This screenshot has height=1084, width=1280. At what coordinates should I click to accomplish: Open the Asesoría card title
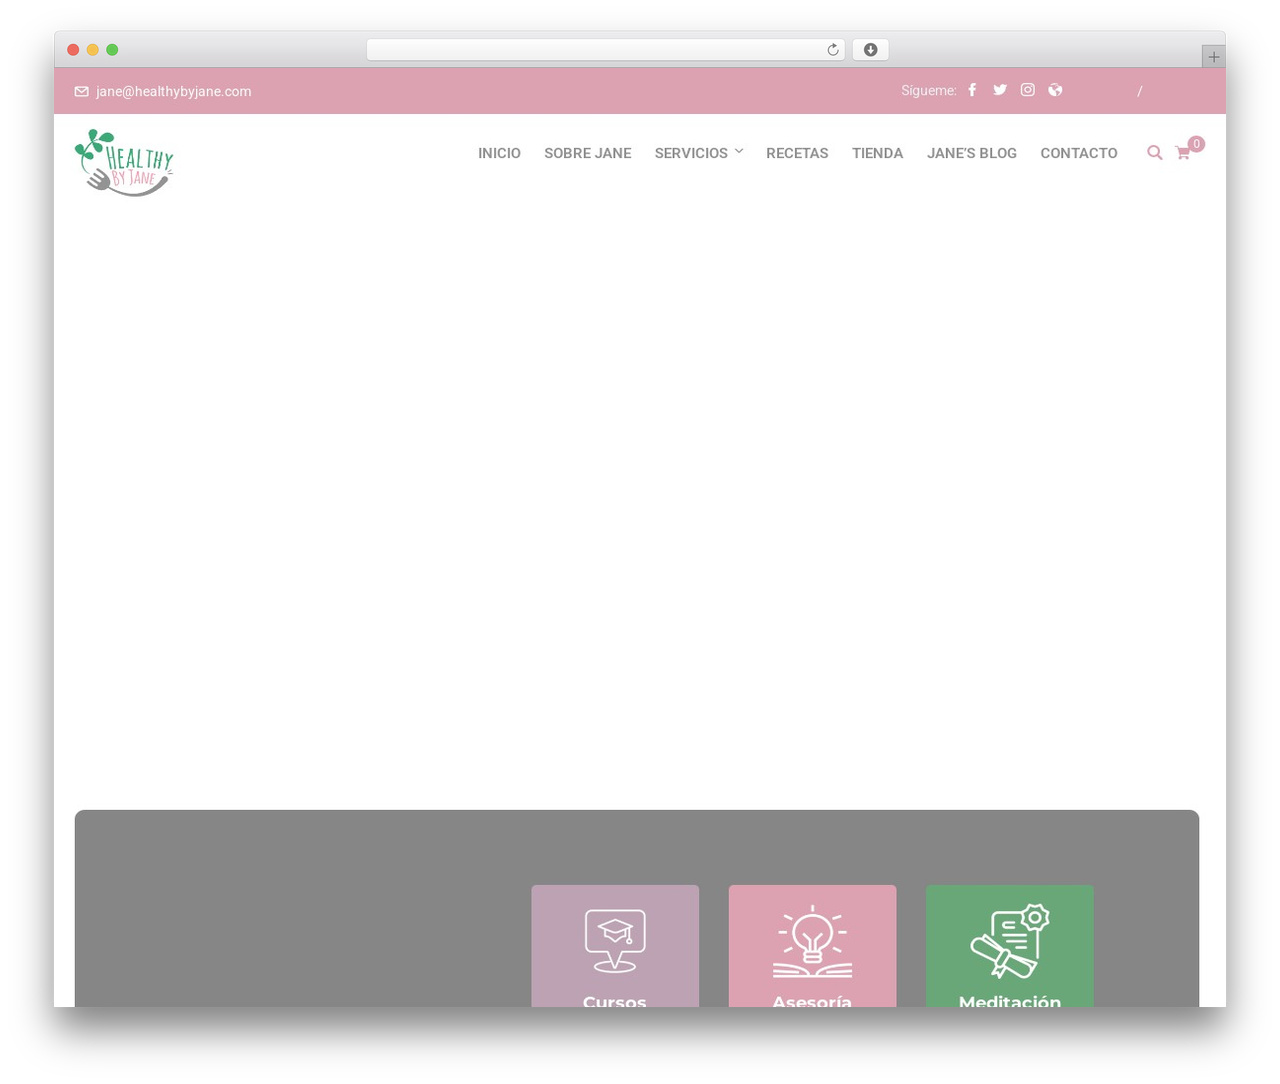(x=812, y=1000)
